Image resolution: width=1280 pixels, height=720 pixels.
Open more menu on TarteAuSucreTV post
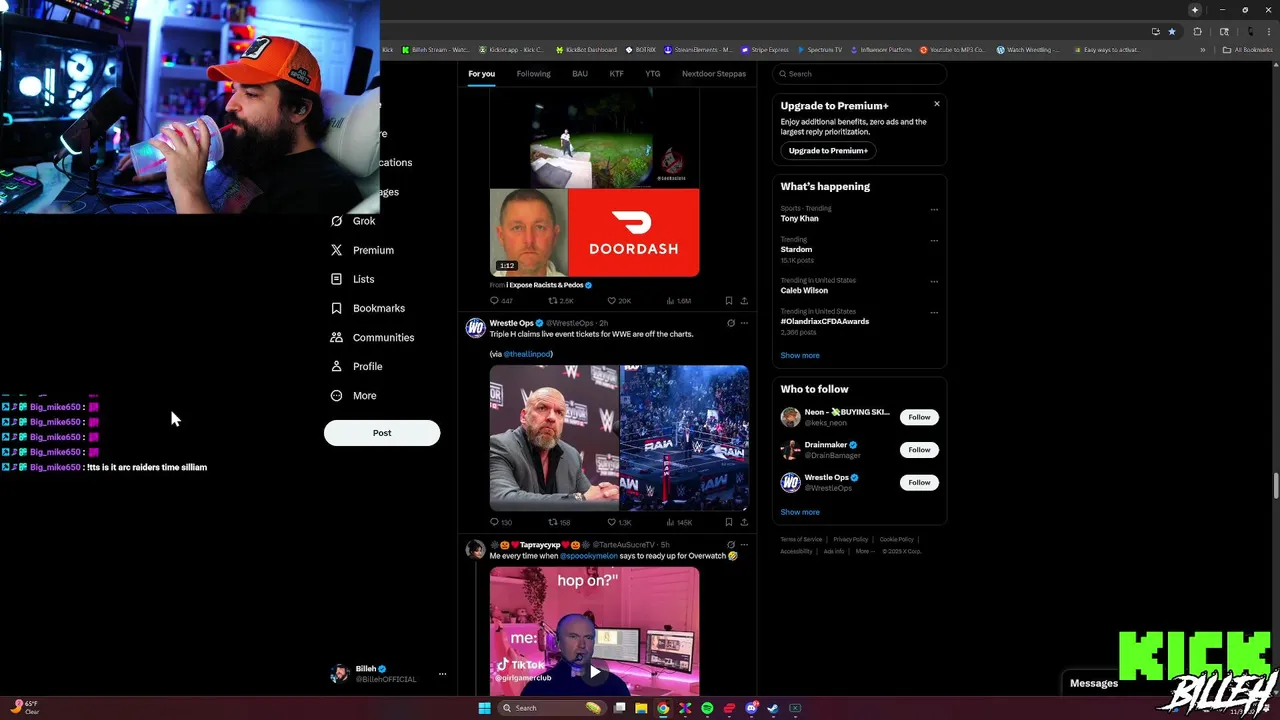coord(744,545)
